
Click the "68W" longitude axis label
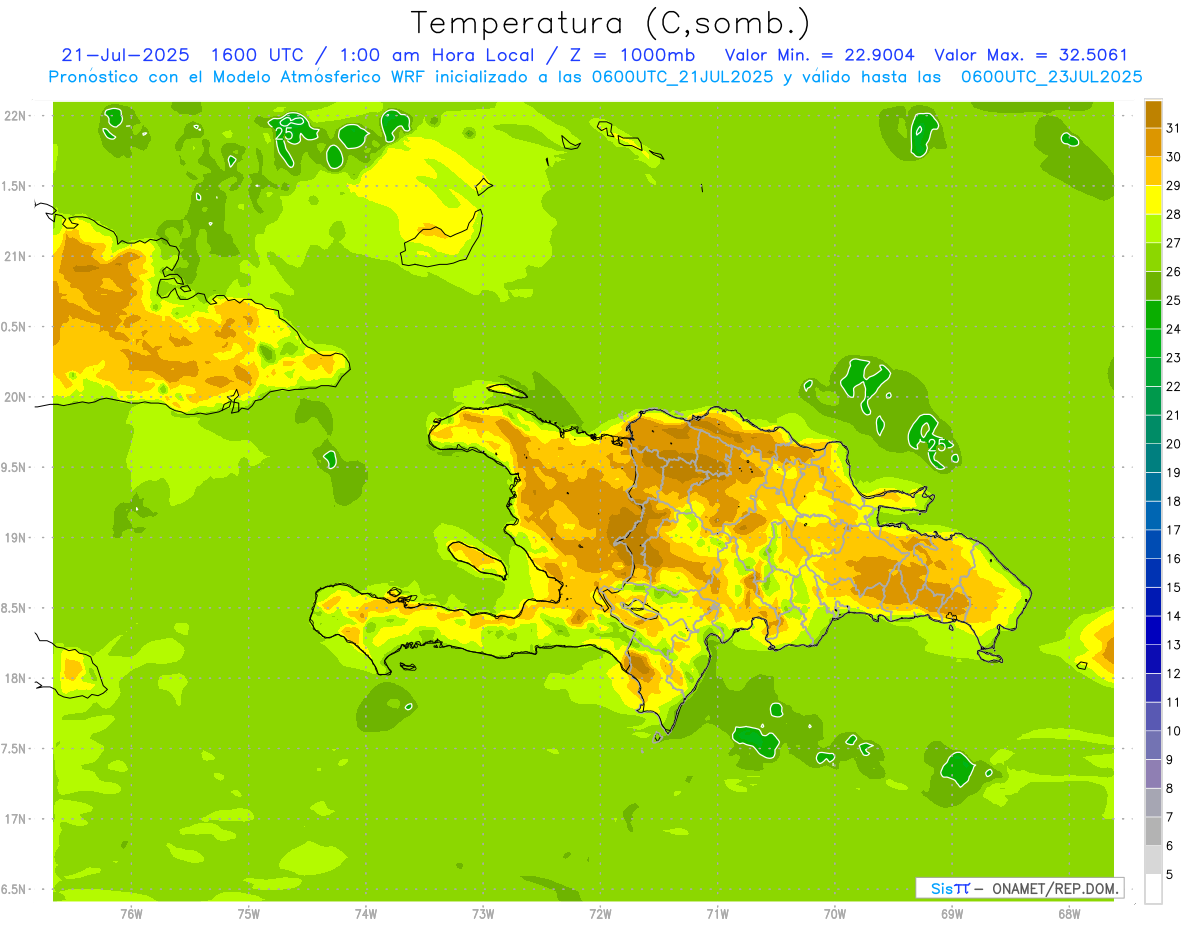pos(1069,913)
